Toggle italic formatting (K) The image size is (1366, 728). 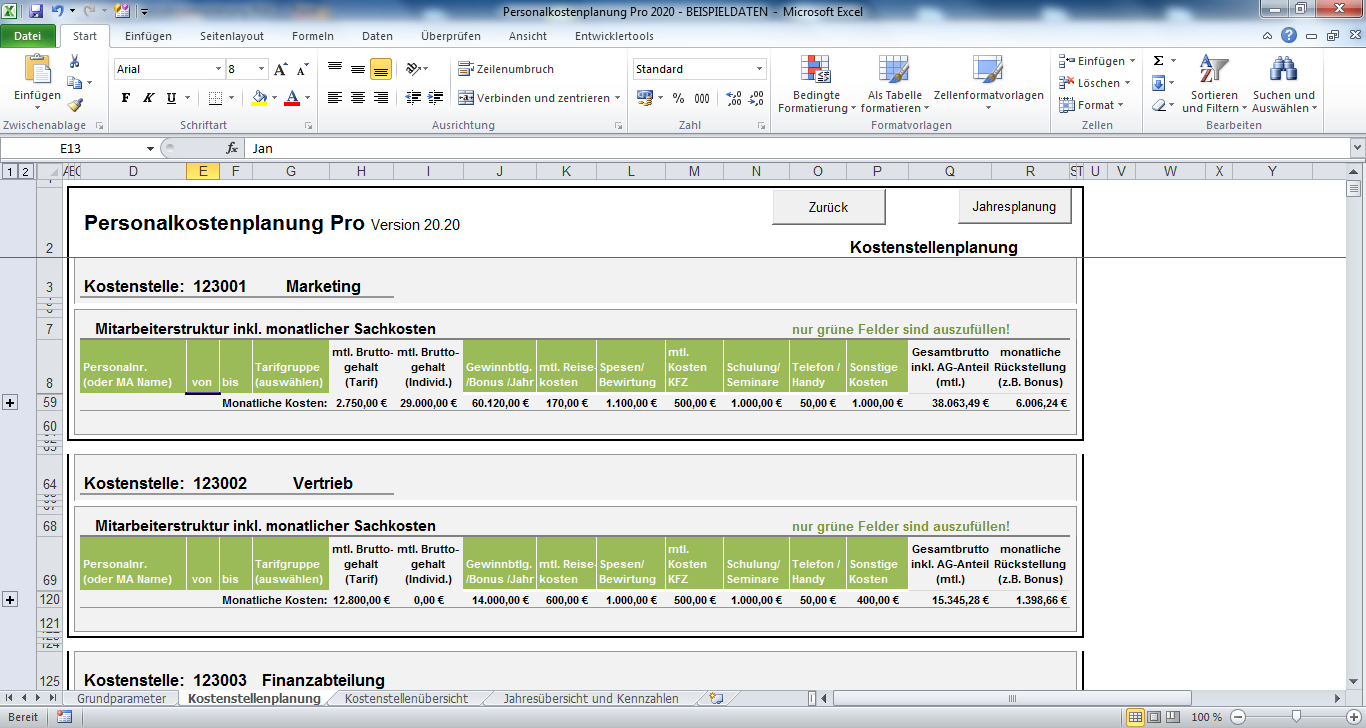pos(149,98)
